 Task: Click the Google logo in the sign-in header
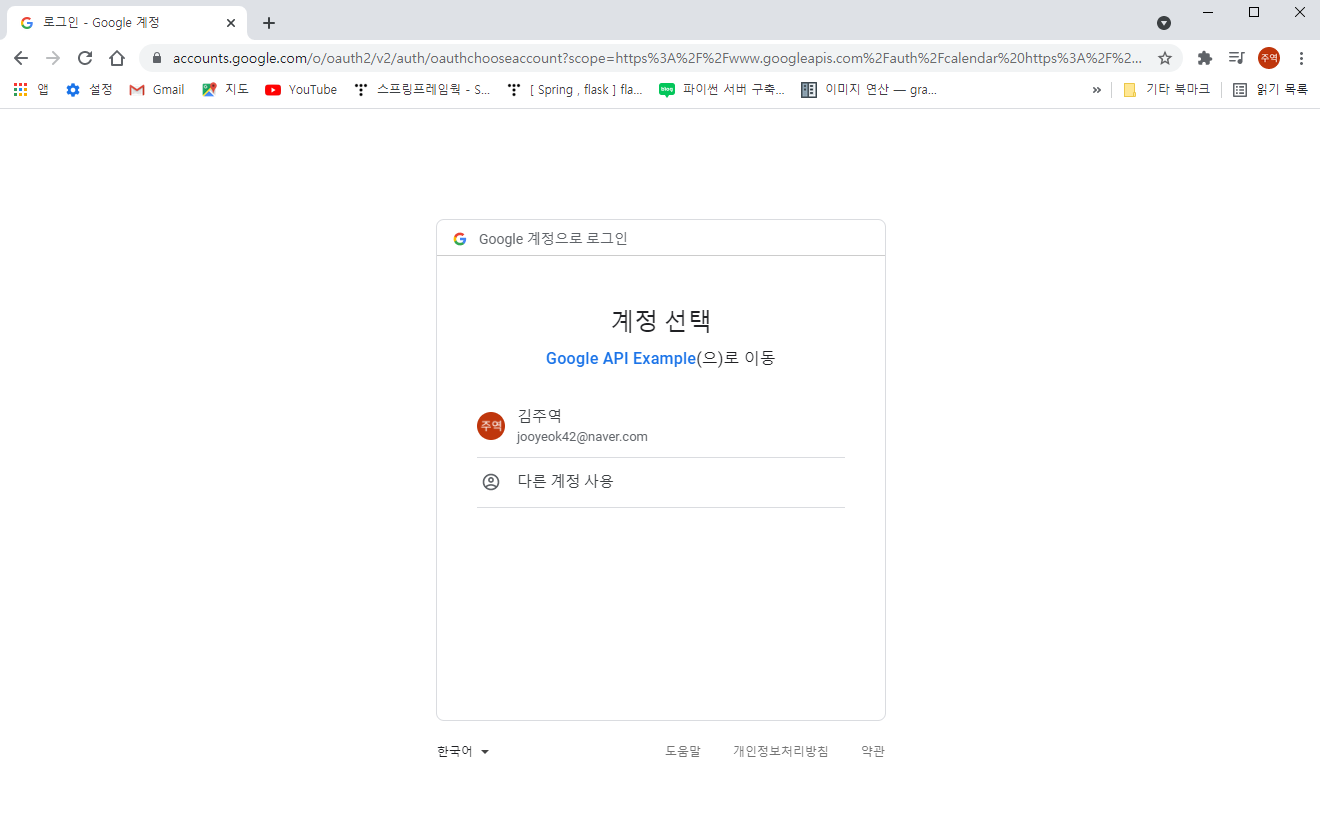(x=460, y=239)
